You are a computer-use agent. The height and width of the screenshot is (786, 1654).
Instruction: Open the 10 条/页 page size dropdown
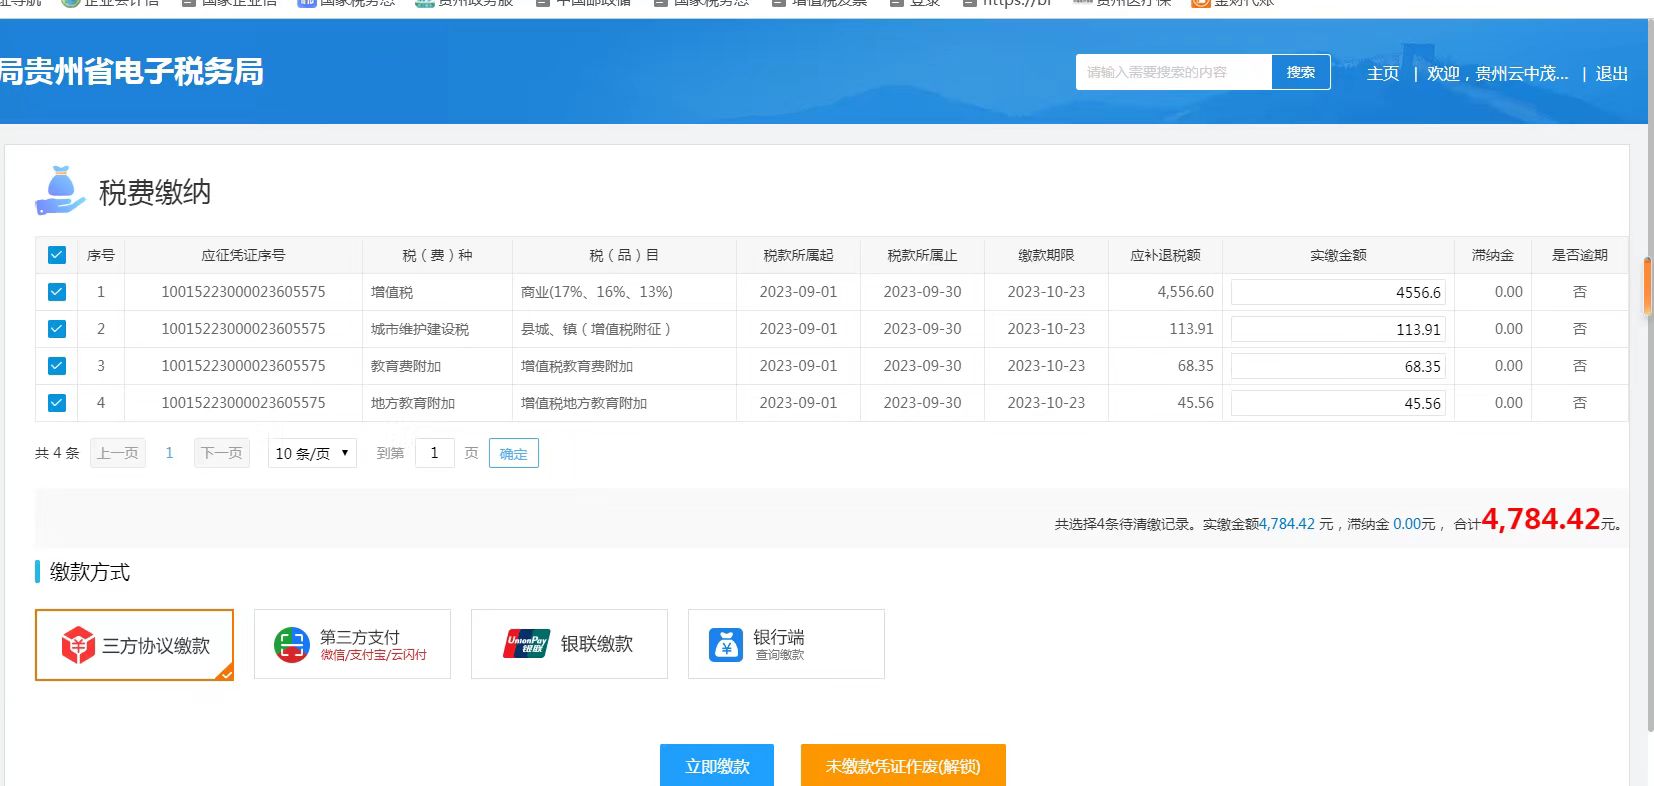[312, 453]
